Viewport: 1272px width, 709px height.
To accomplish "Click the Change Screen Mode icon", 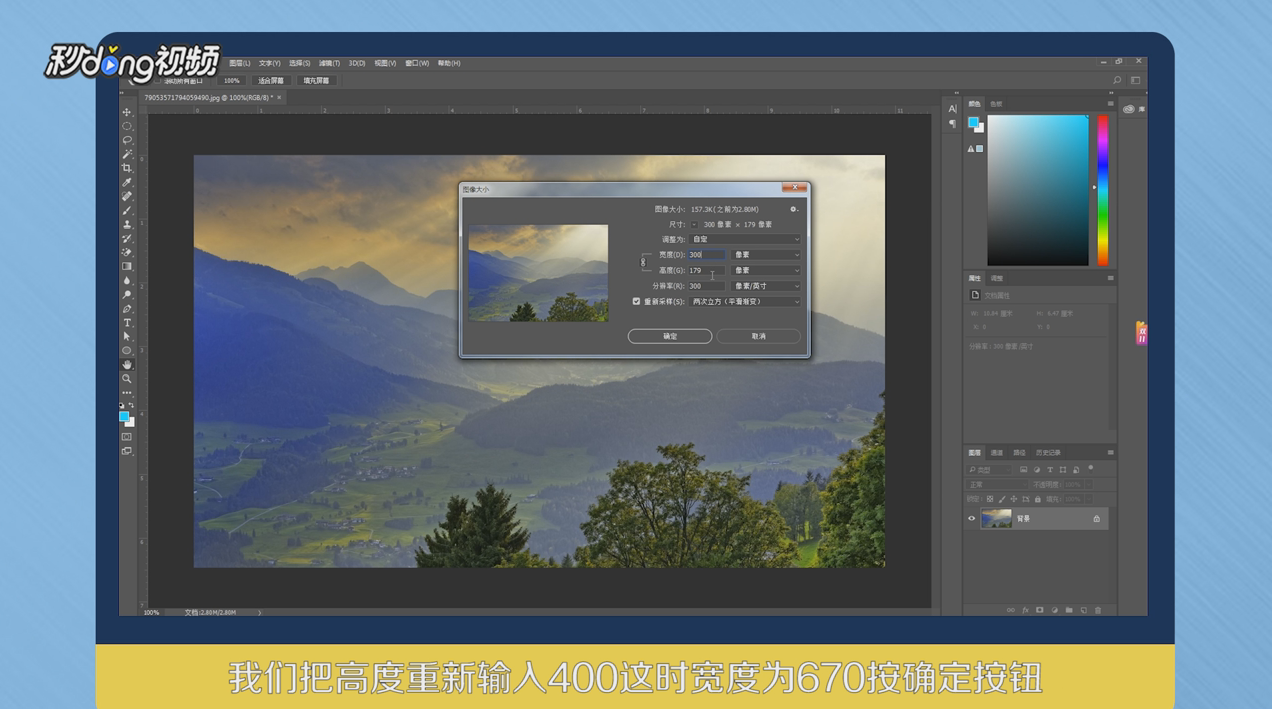I will point(127,451).
